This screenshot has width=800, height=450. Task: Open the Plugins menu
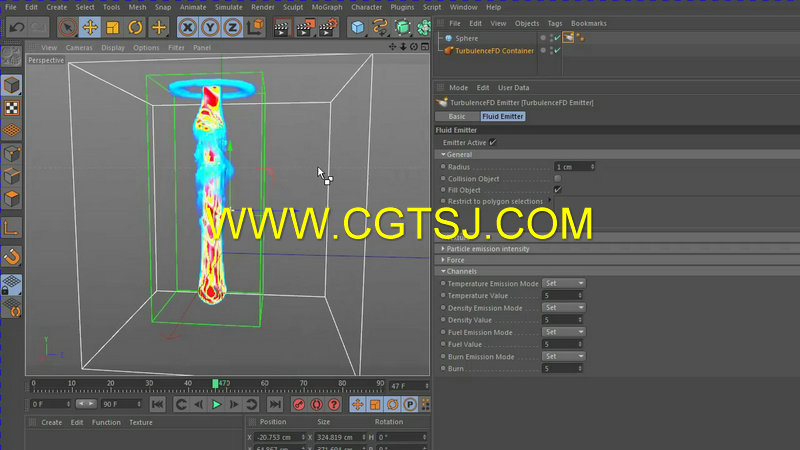click(402, 7)
